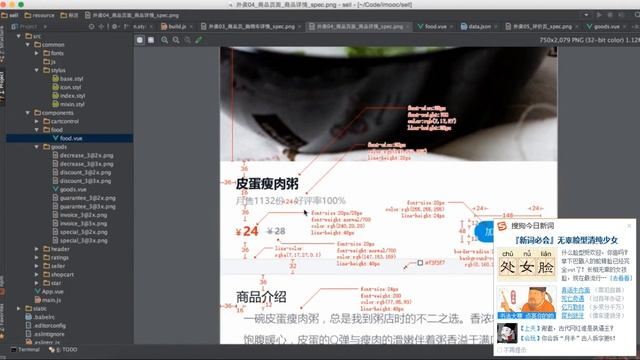Open the Sogou logo icon in popup

pyautogui.click(x=502, y=226)
